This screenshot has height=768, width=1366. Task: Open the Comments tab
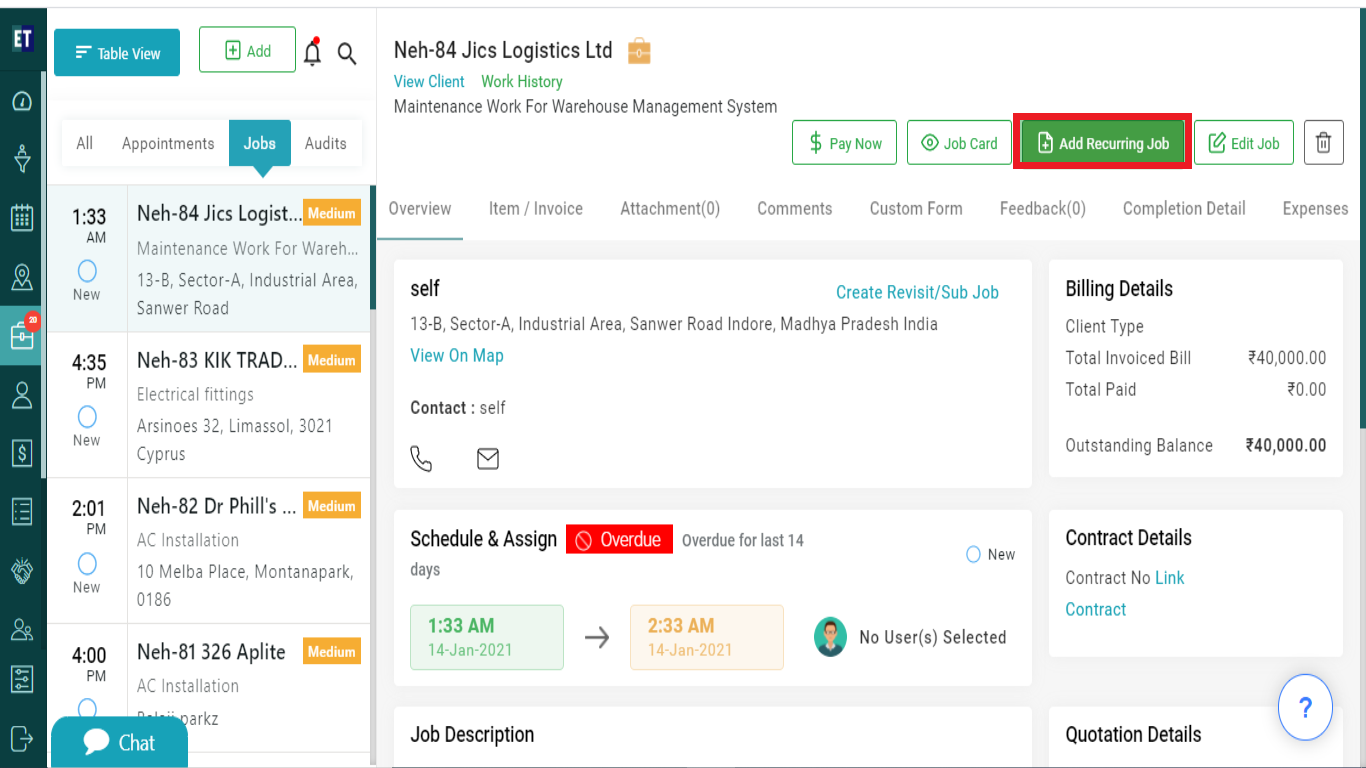(795, 208)
